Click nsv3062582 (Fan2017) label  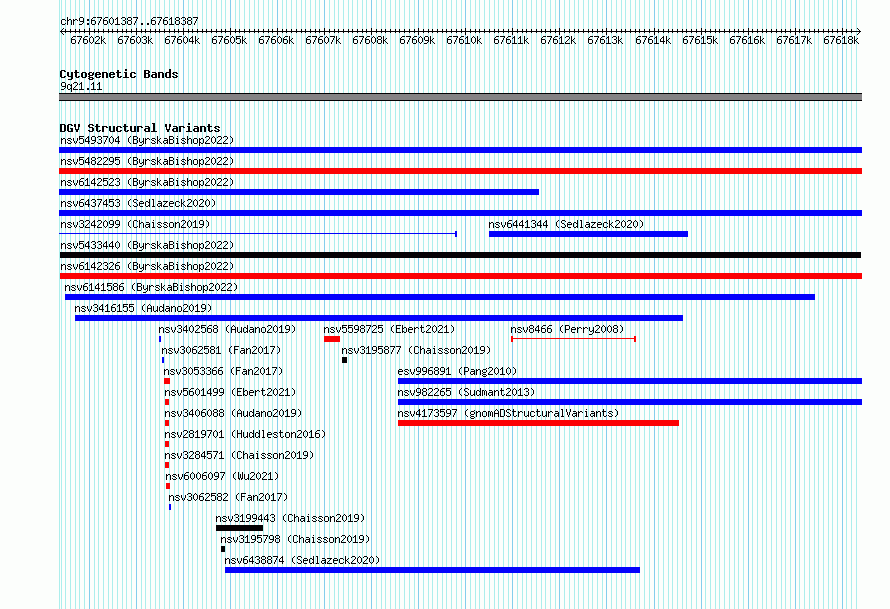tap(228, 497)
